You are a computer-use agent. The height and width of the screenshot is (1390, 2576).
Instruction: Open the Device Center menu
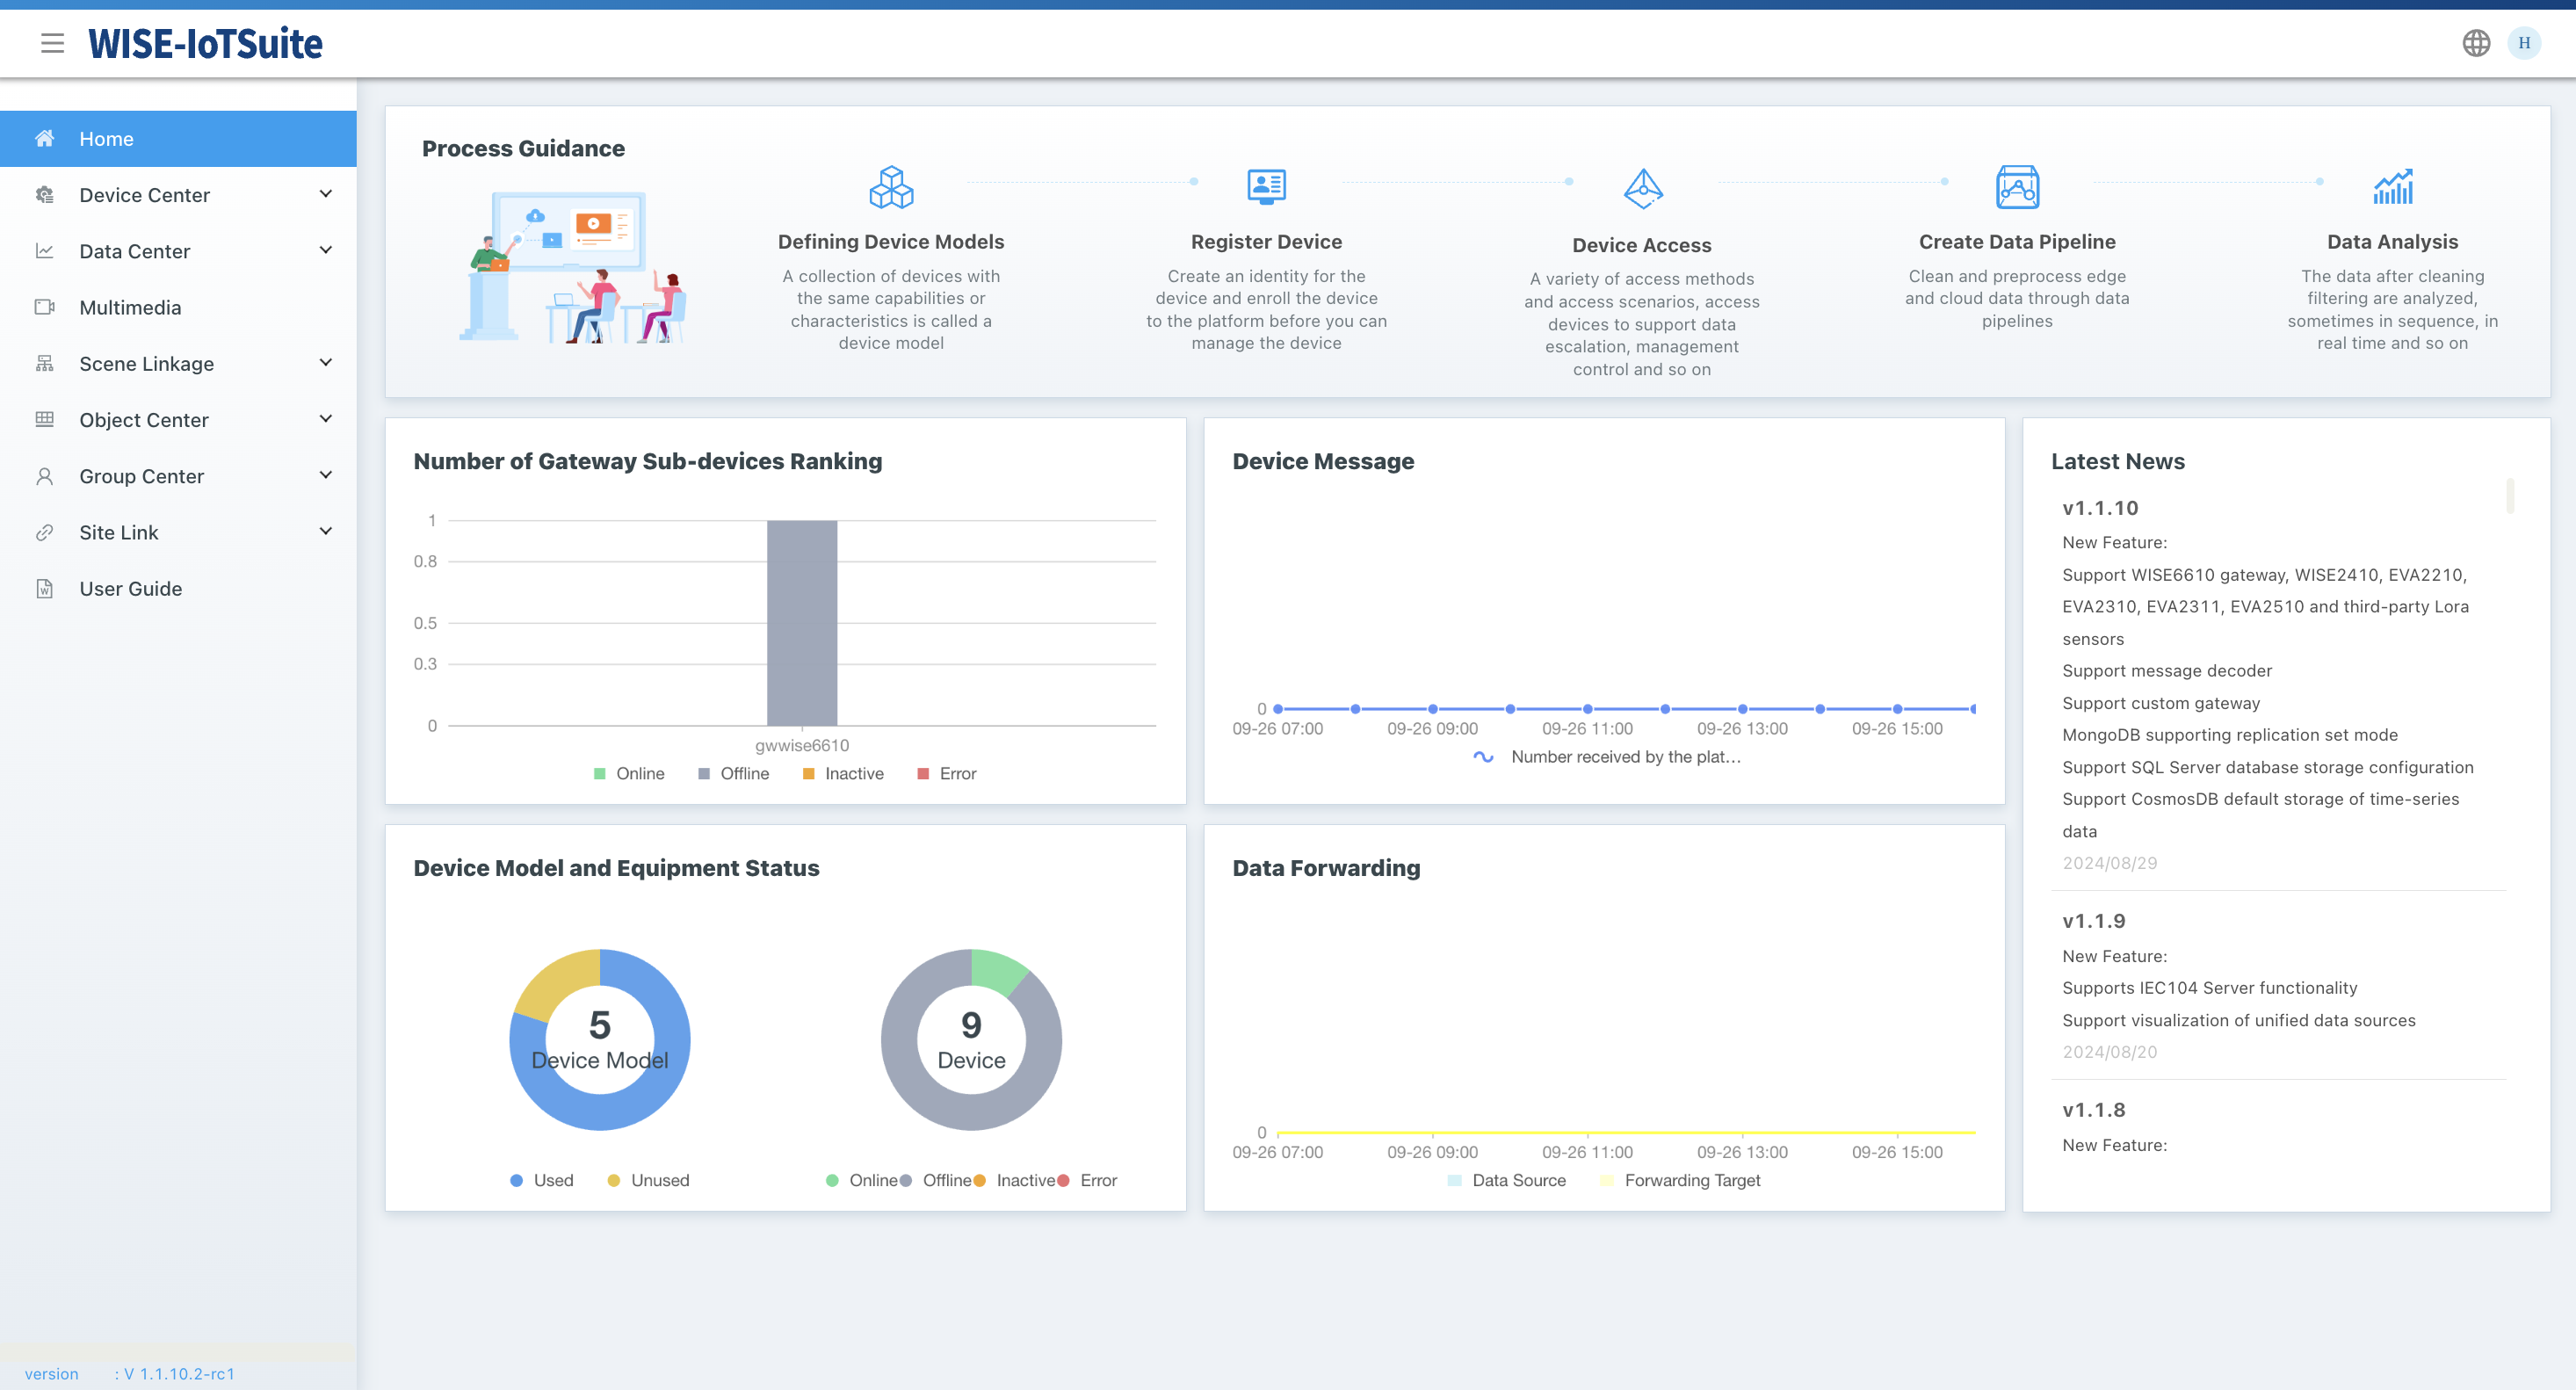click(178, 195)
